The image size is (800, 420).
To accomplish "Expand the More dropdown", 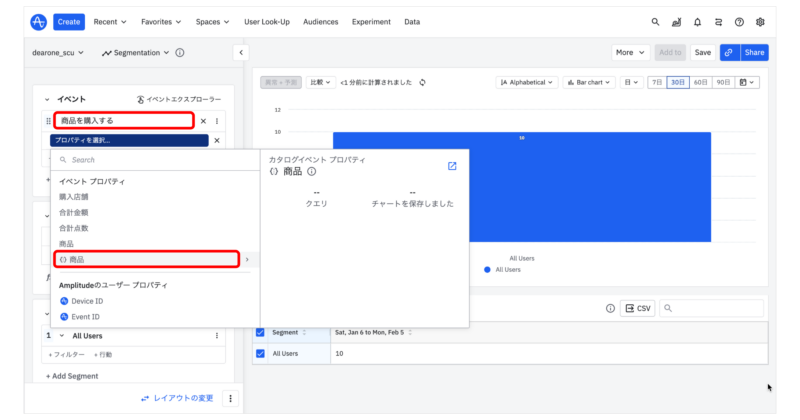I will pyautogui.click(x=630, y=52).
